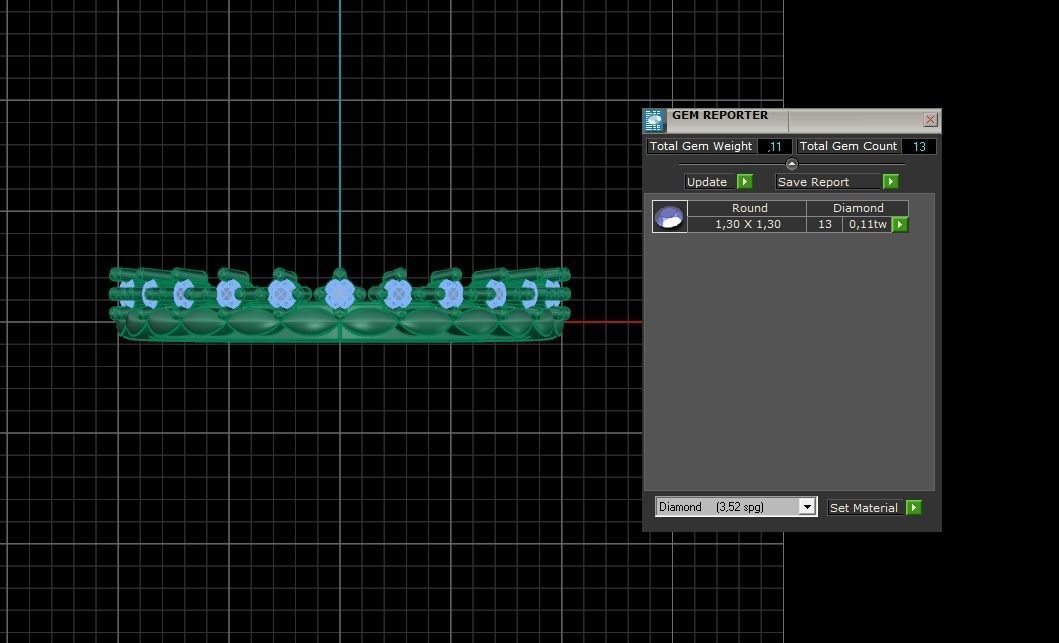Open the Diamond (3,52 spg) material dropdown
The height and width of the screenshot is (643, 1059).
[735, 507]
